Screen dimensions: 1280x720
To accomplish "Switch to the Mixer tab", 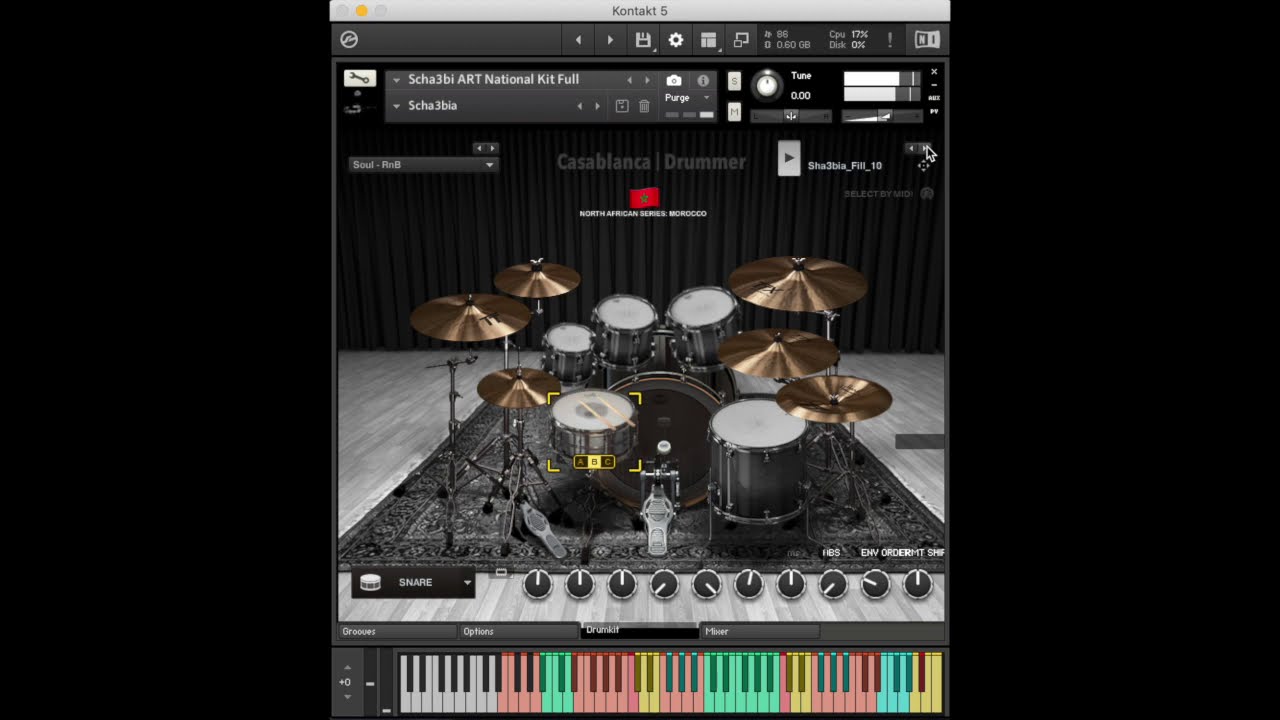I will (x=760, y=631).
